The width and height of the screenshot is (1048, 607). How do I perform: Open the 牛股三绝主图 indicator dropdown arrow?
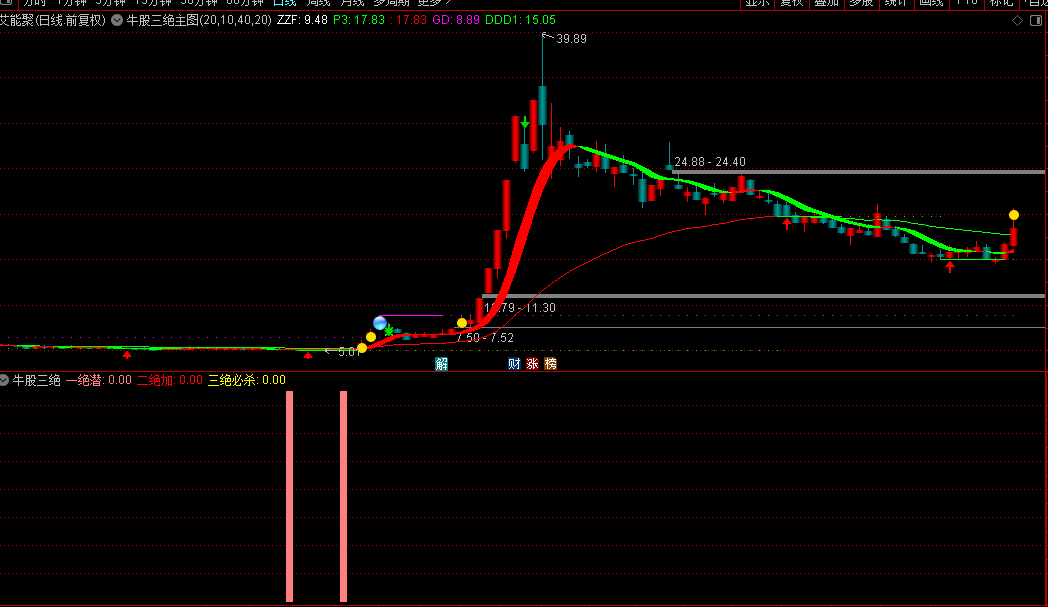(x=117, y=20)
